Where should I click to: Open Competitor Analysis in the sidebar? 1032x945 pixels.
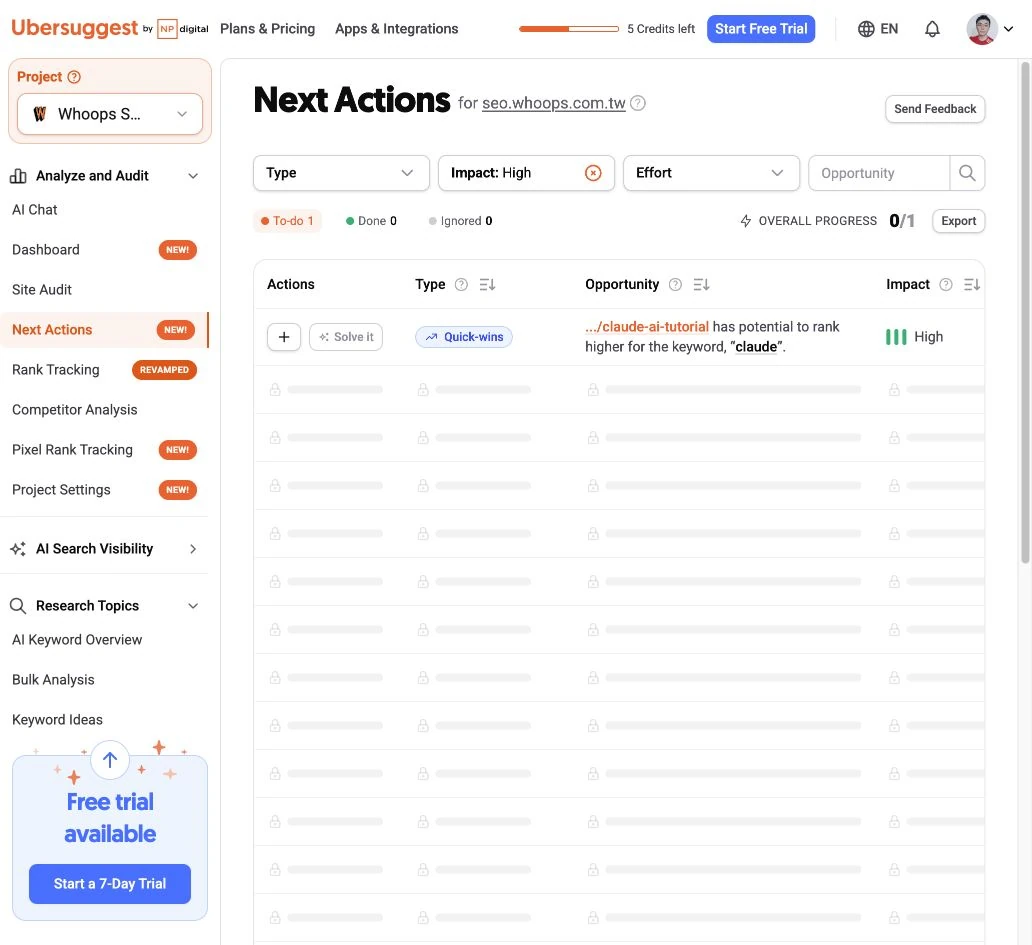[x=74, y=410]
